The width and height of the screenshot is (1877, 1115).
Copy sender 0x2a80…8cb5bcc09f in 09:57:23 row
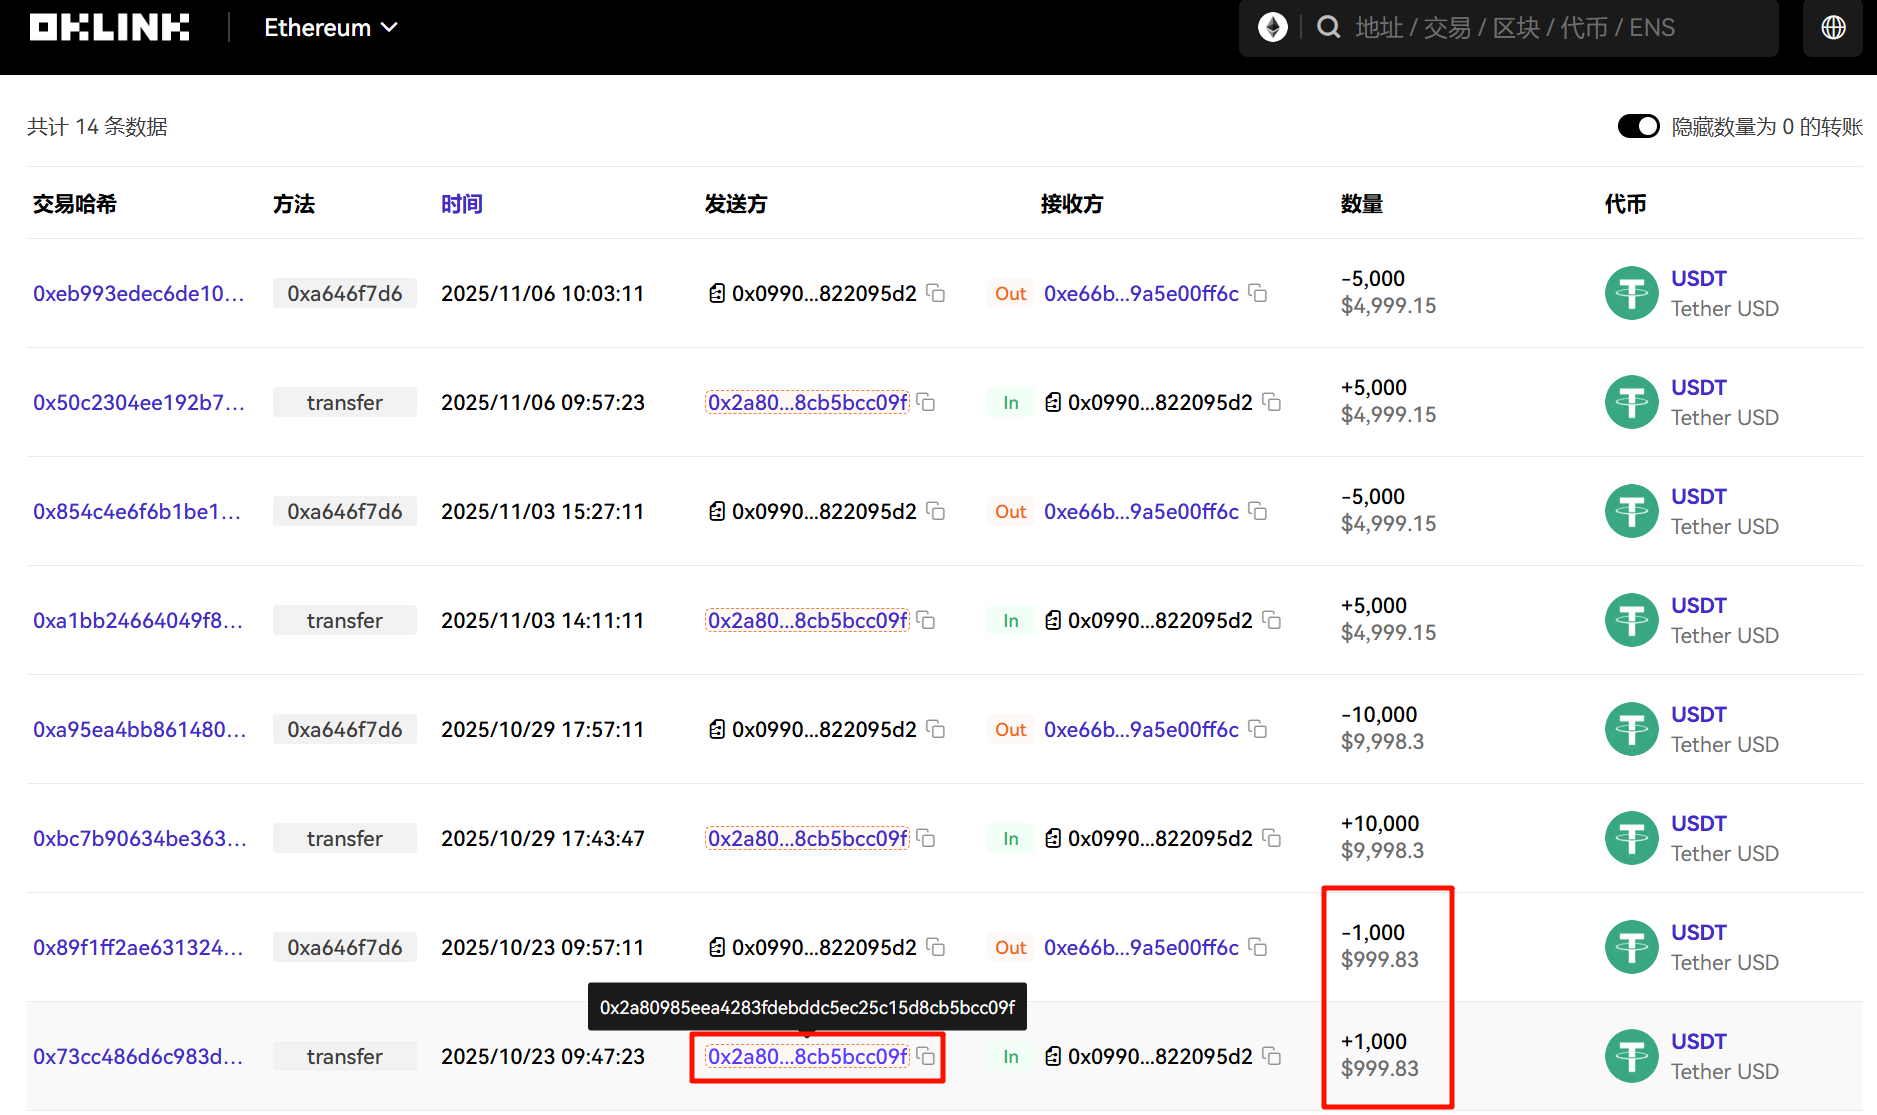tap(927, 402)
